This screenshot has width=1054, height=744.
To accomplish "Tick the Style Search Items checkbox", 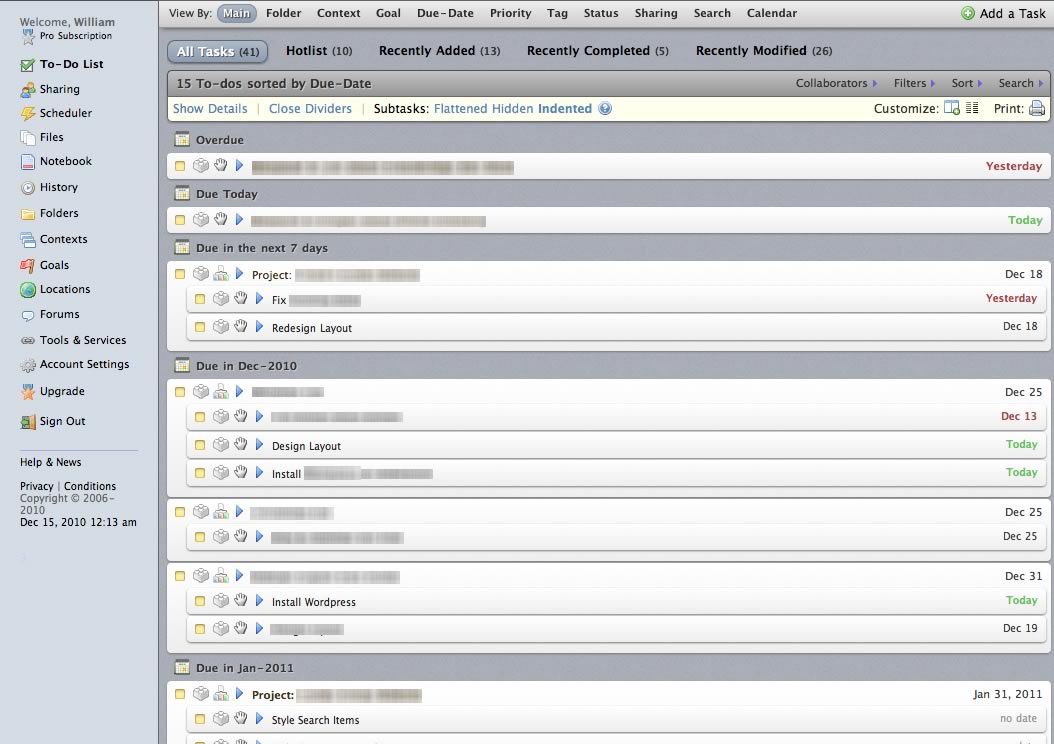I will (x=200, y=719).
